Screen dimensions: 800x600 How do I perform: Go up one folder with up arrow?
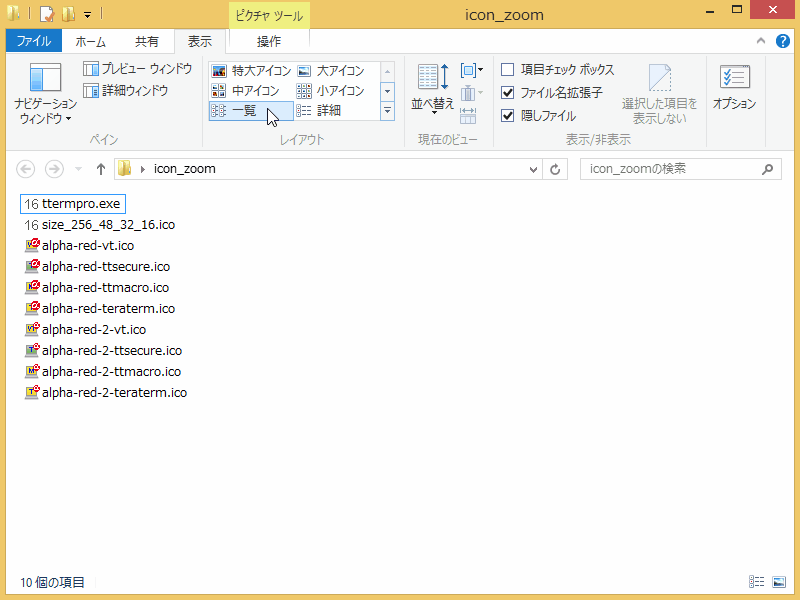pyautogui.click(x=101, y=169)
